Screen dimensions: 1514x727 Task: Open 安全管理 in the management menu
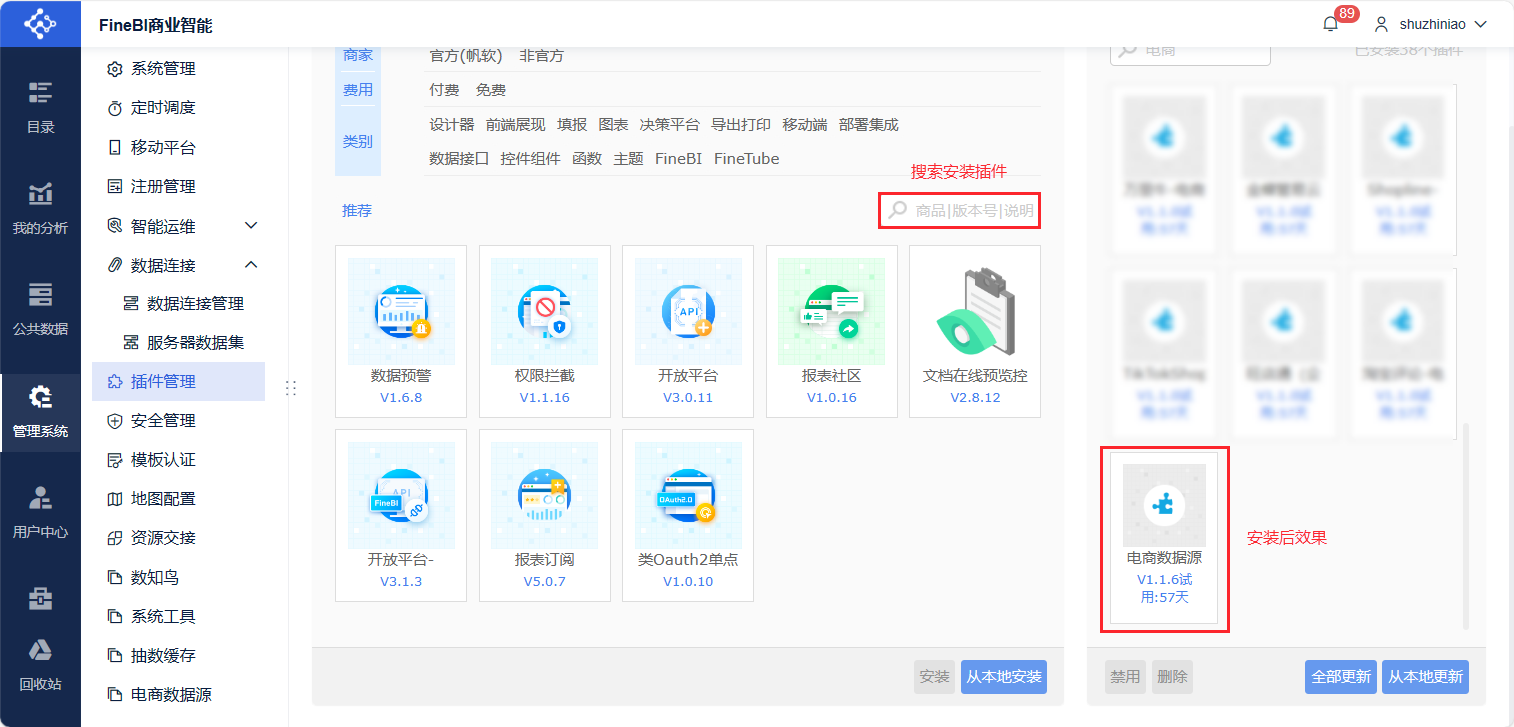click(x=178, y=421)
